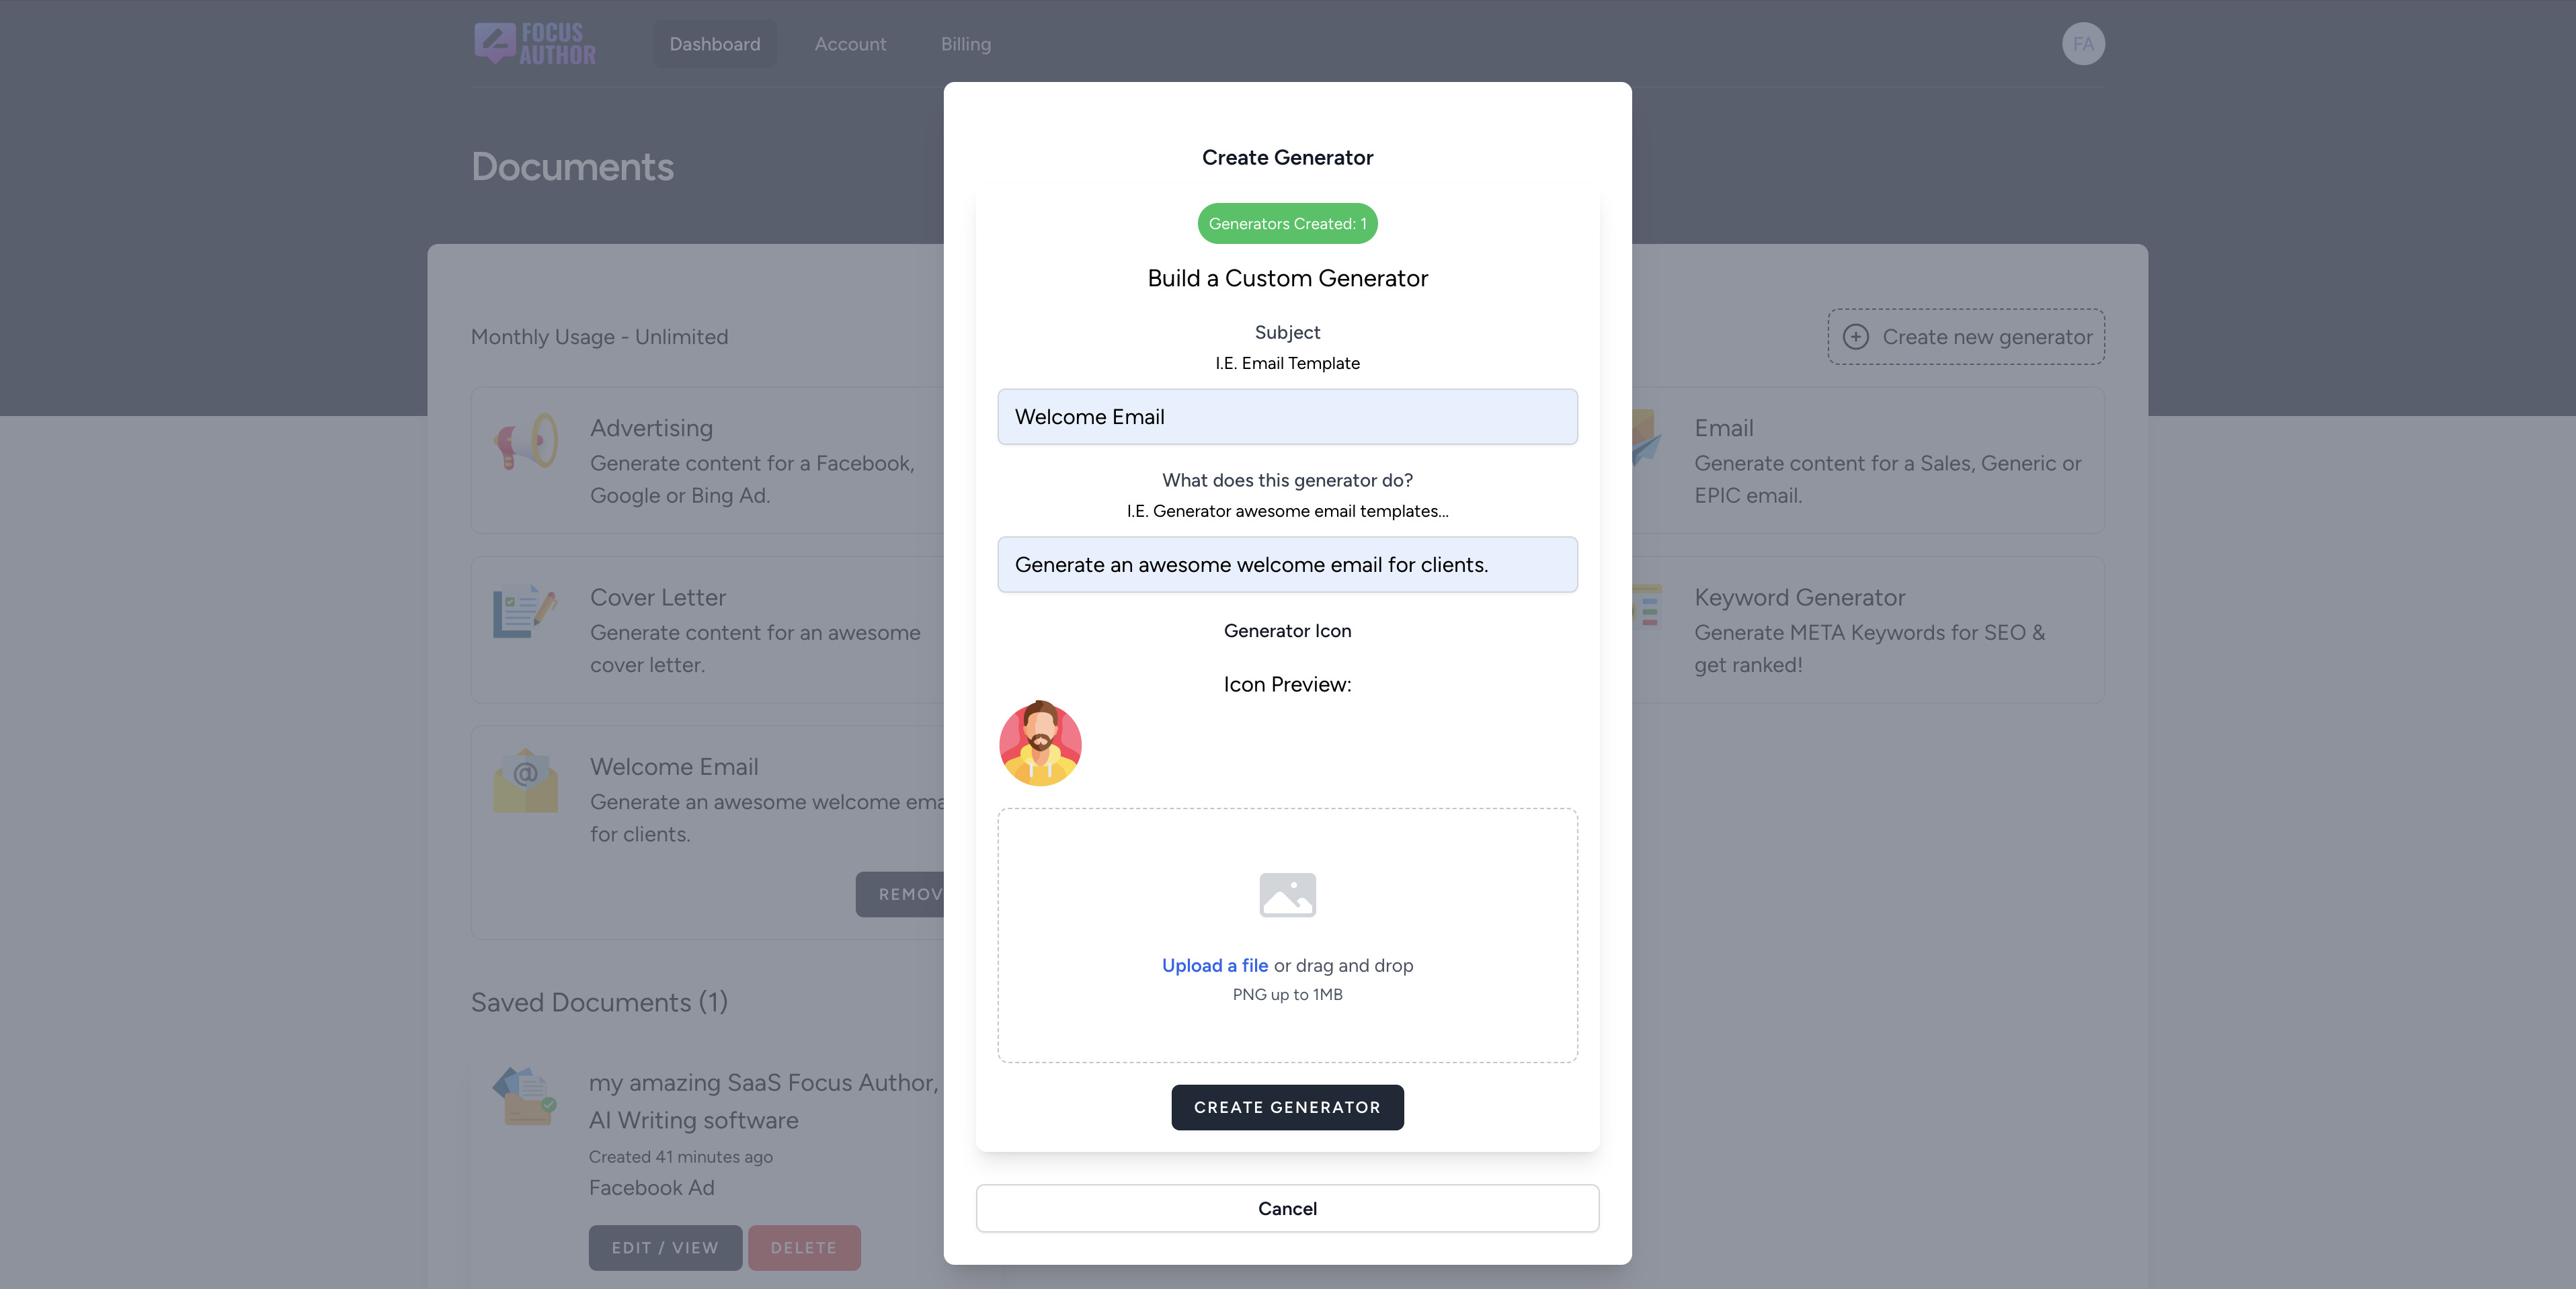Open the Dashboard tab
The height and width of the screenshot is (1289, 2576).
(715, 44)
